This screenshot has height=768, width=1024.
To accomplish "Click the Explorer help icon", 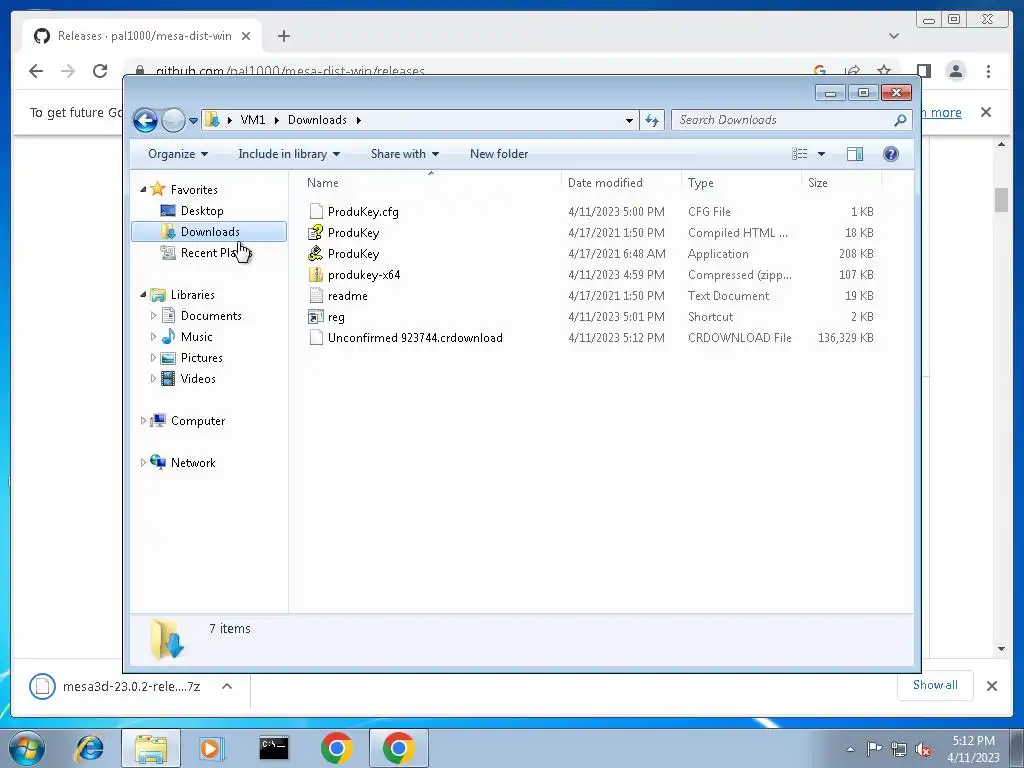I will [x=890, y=154].
